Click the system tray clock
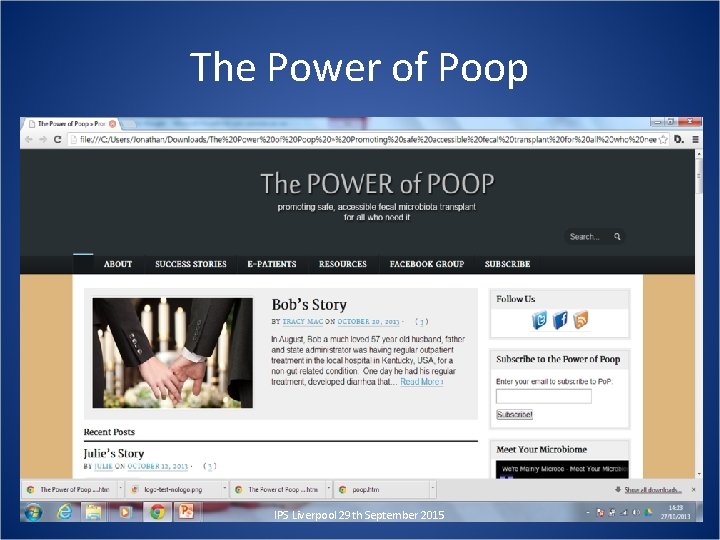The height and width of the screenshot is (540, 720). pyautogui.click(x=675, y=512)
